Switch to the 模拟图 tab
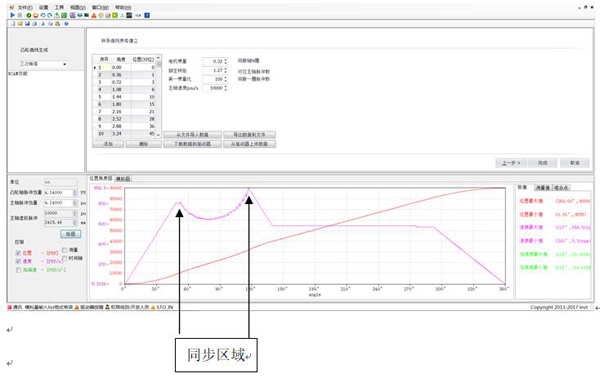Viewport: 600px width, 378px height. [x=123, y=179]
